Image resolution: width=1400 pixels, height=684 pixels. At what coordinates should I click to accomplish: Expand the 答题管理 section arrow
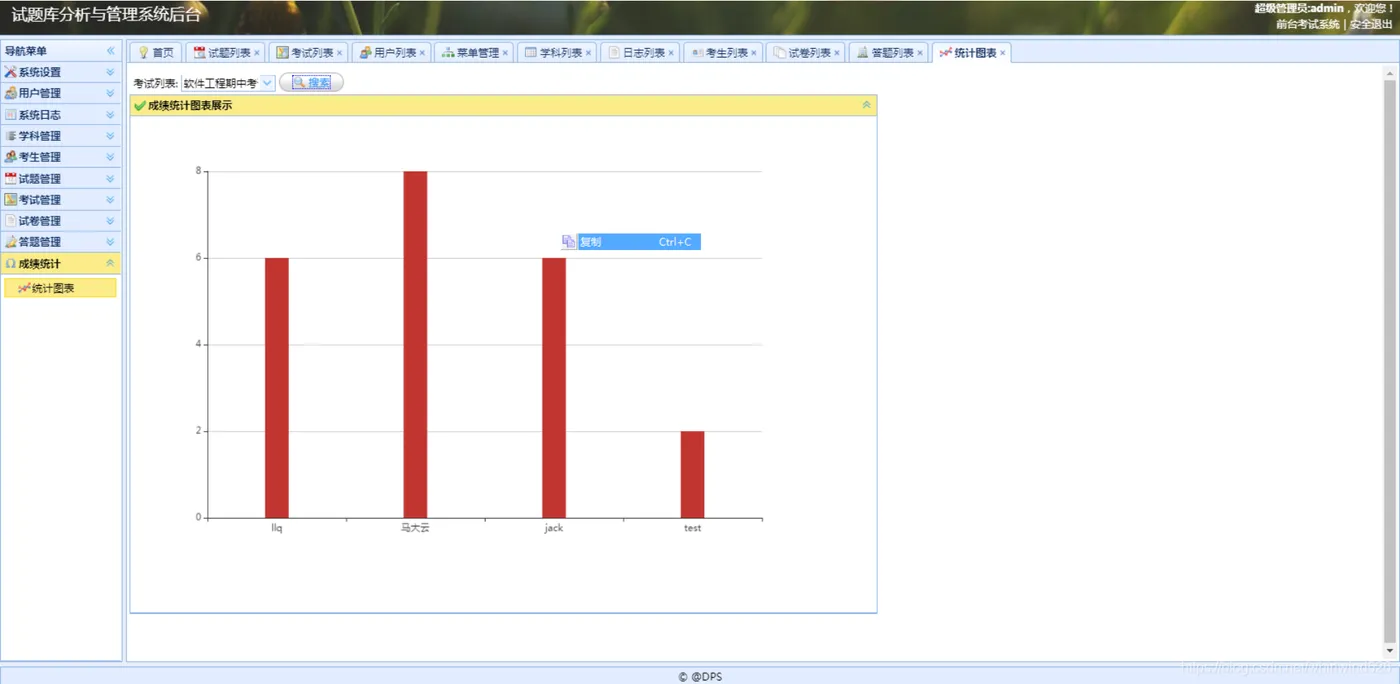110,242
